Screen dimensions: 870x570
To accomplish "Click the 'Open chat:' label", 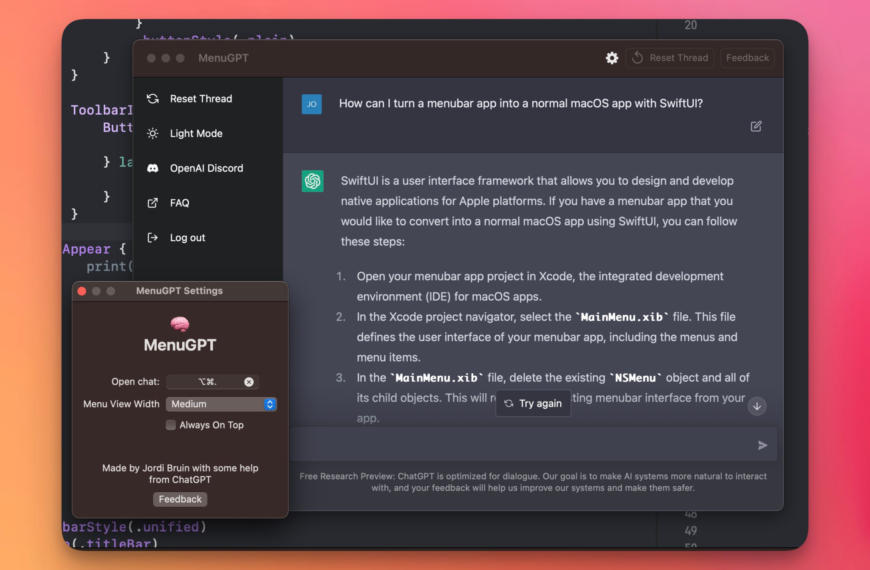I will (135, 382).
